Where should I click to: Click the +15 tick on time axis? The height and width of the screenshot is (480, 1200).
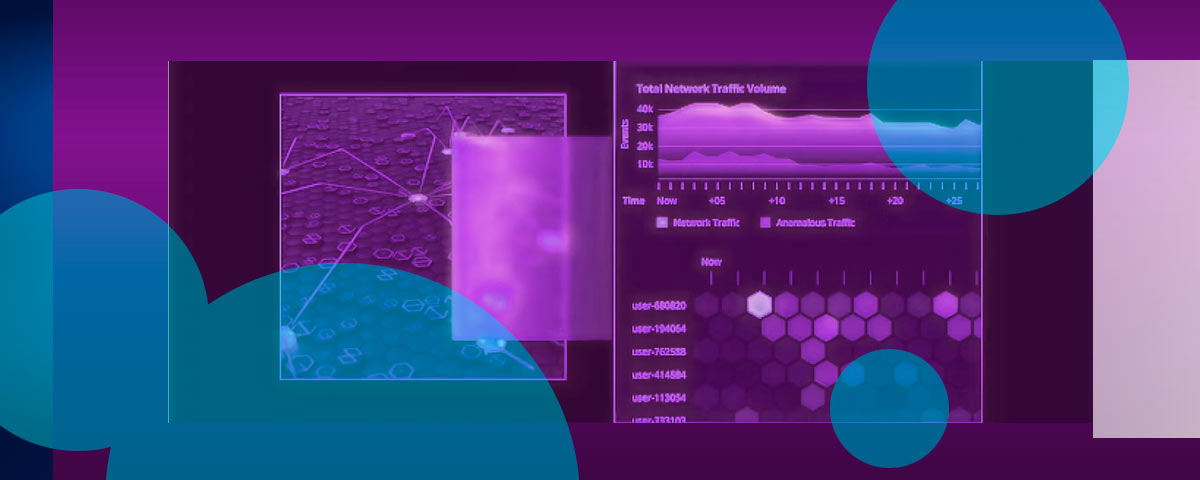point(836,201)
